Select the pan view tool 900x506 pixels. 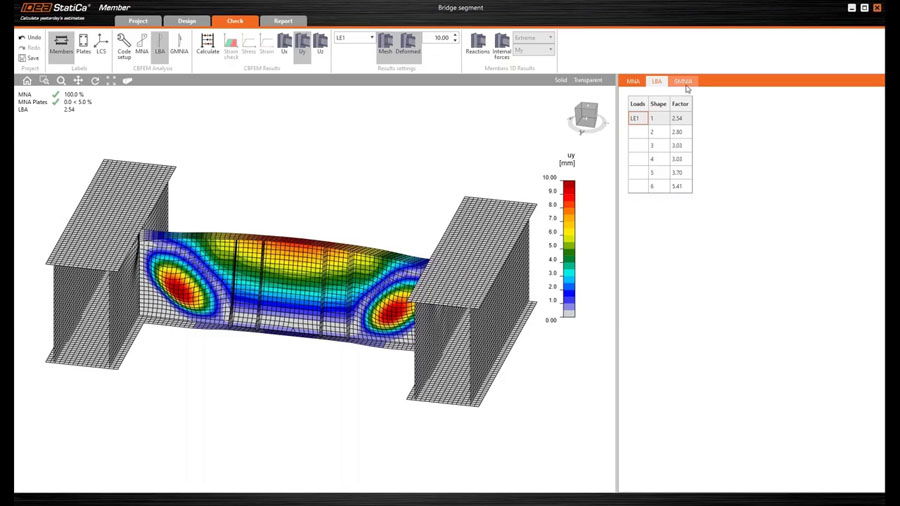pos(78,81)
